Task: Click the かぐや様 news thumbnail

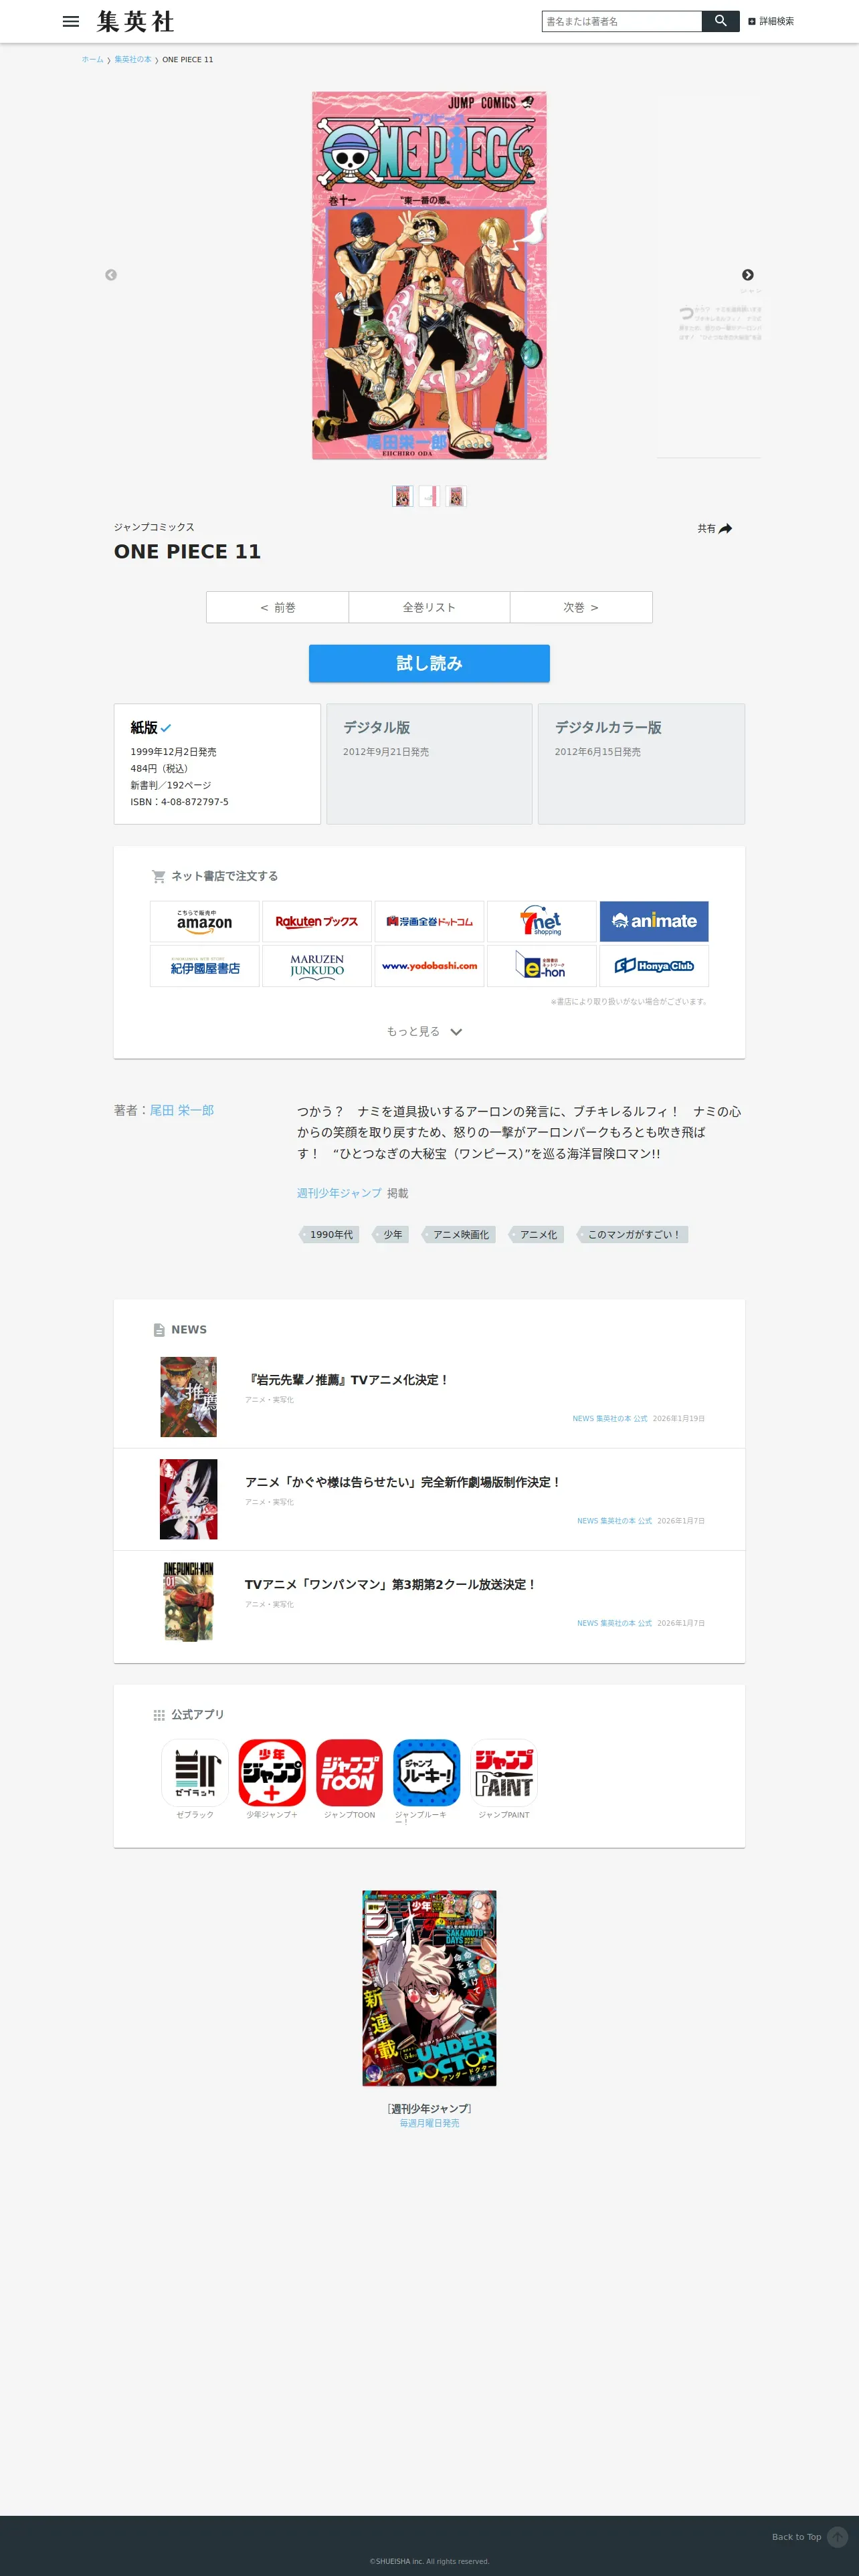Action: [189, 1499]
